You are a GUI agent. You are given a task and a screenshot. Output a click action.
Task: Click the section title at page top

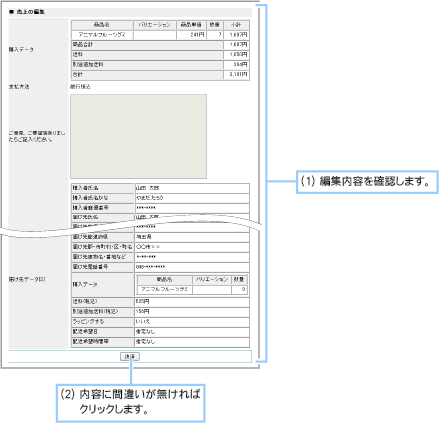pyautogui.click(x=27, y=12)
